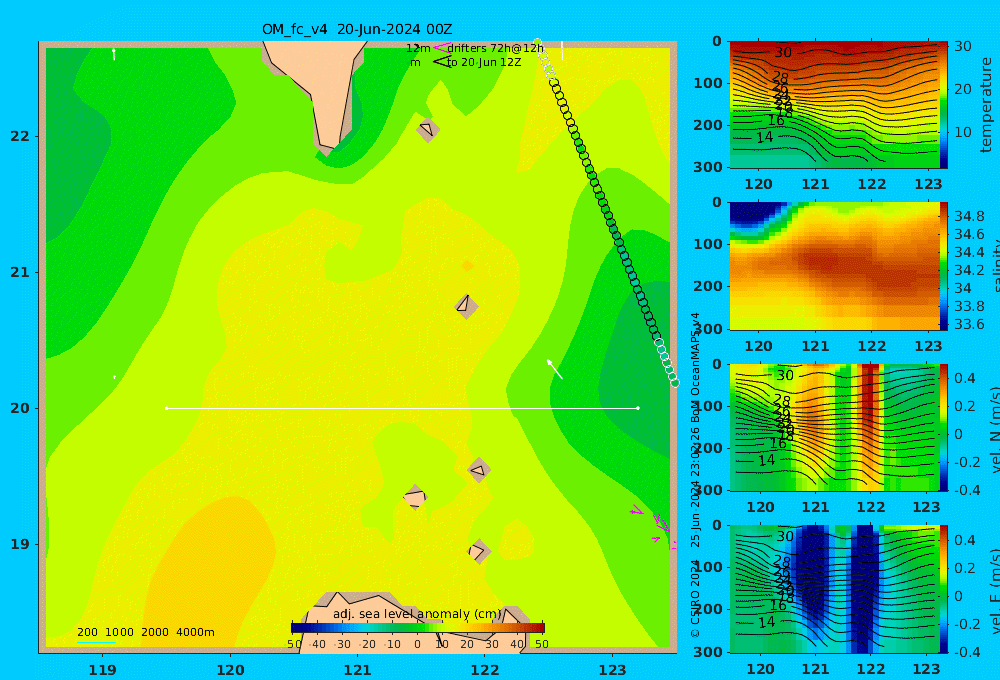The image size is (1000, 680).
Task: Open the temperature depth section plot
Action: tap(834, 105)
